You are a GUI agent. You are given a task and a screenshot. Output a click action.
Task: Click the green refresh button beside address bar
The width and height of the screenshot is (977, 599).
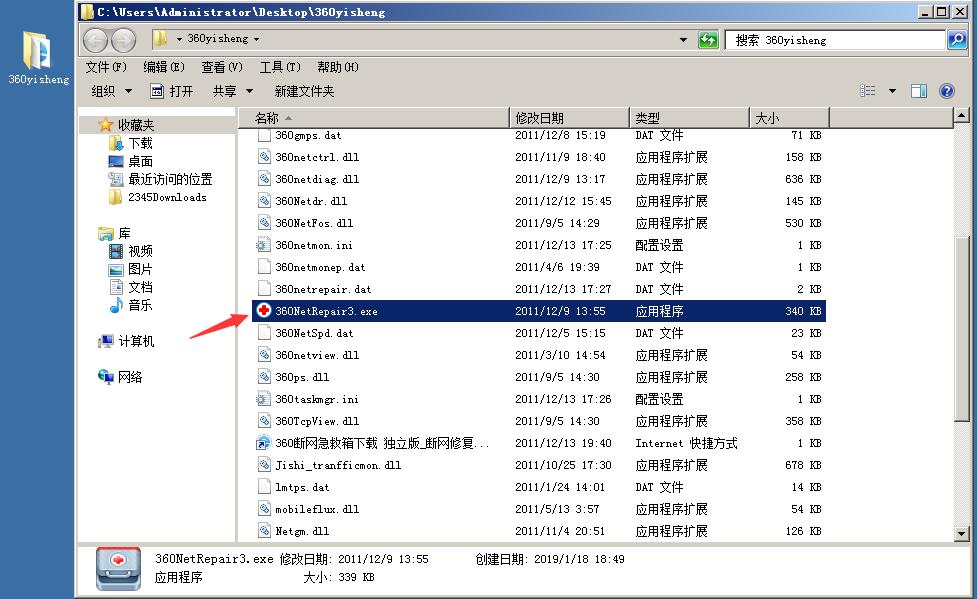708,40
